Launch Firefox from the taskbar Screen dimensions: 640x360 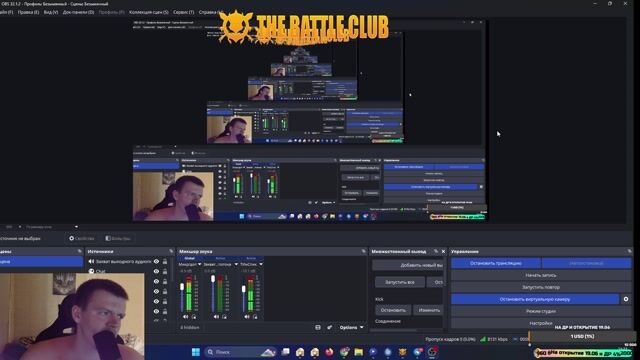click(x=329, y=352)
